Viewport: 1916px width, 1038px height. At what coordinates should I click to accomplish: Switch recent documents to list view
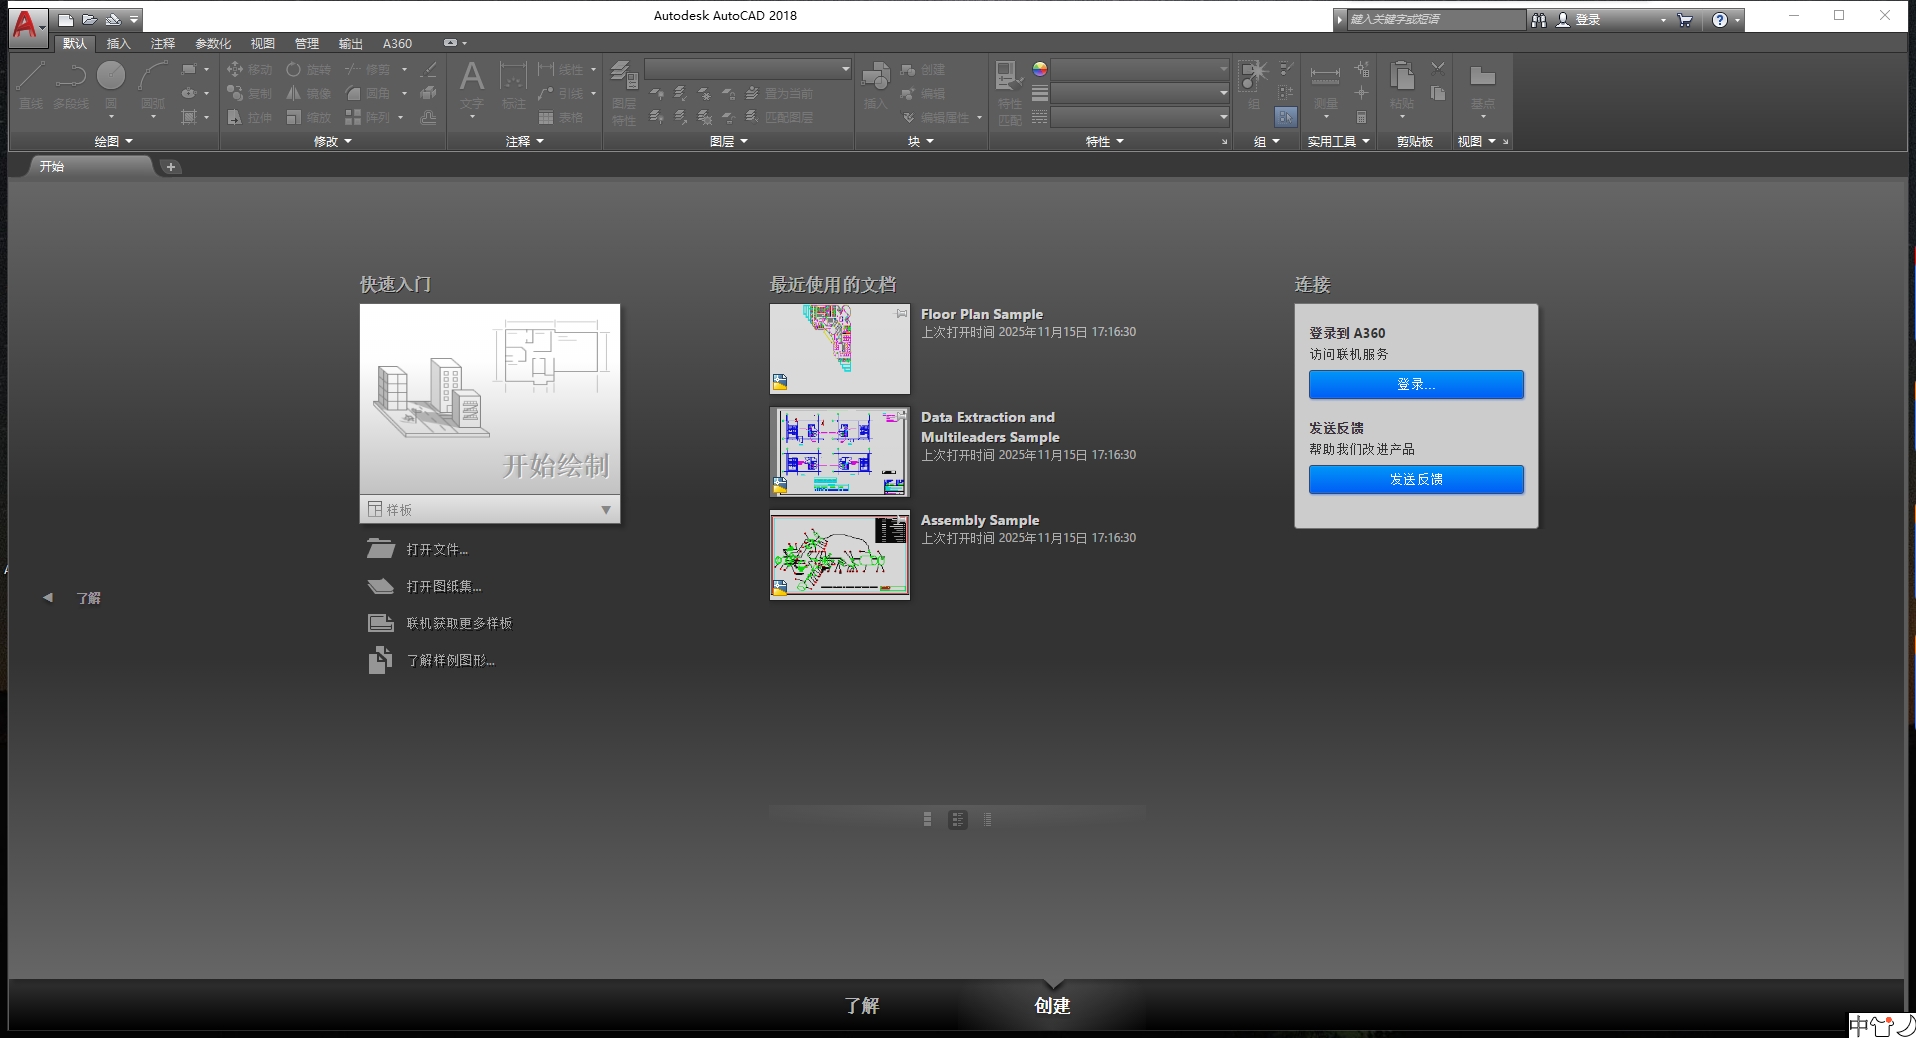click(989, 819)
